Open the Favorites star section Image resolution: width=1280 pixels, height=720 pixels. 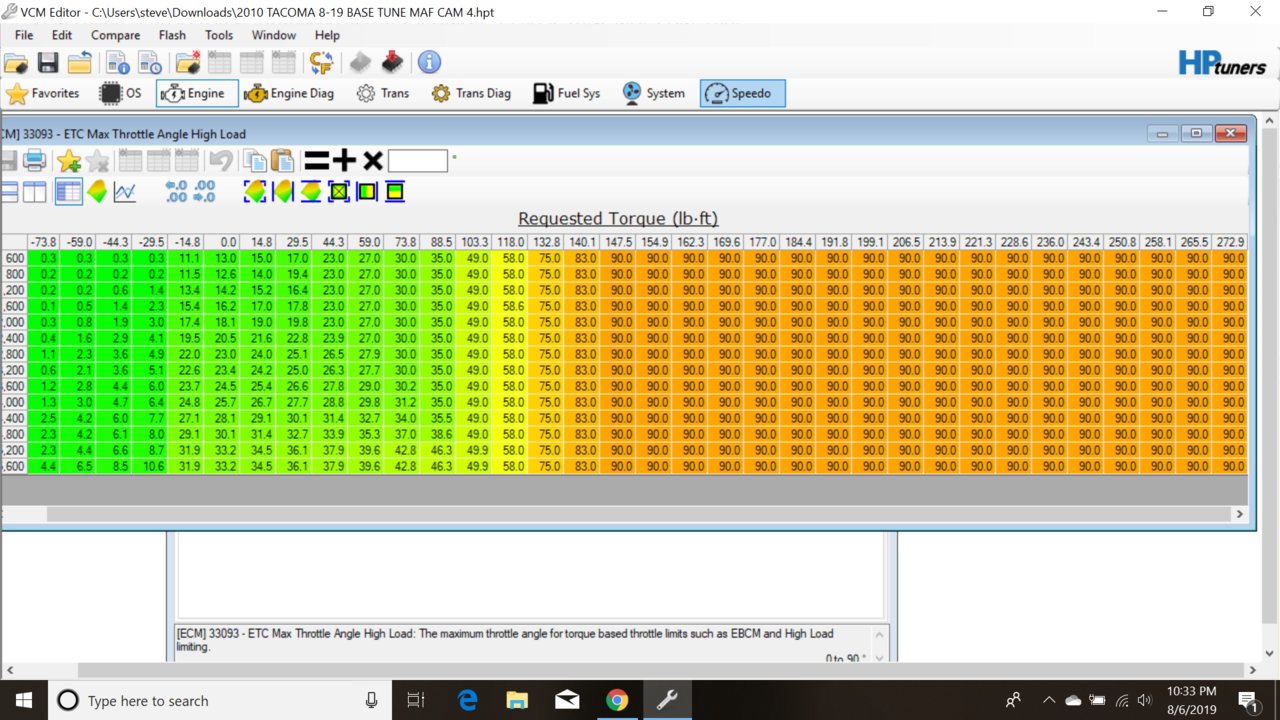tap(43, 94)
